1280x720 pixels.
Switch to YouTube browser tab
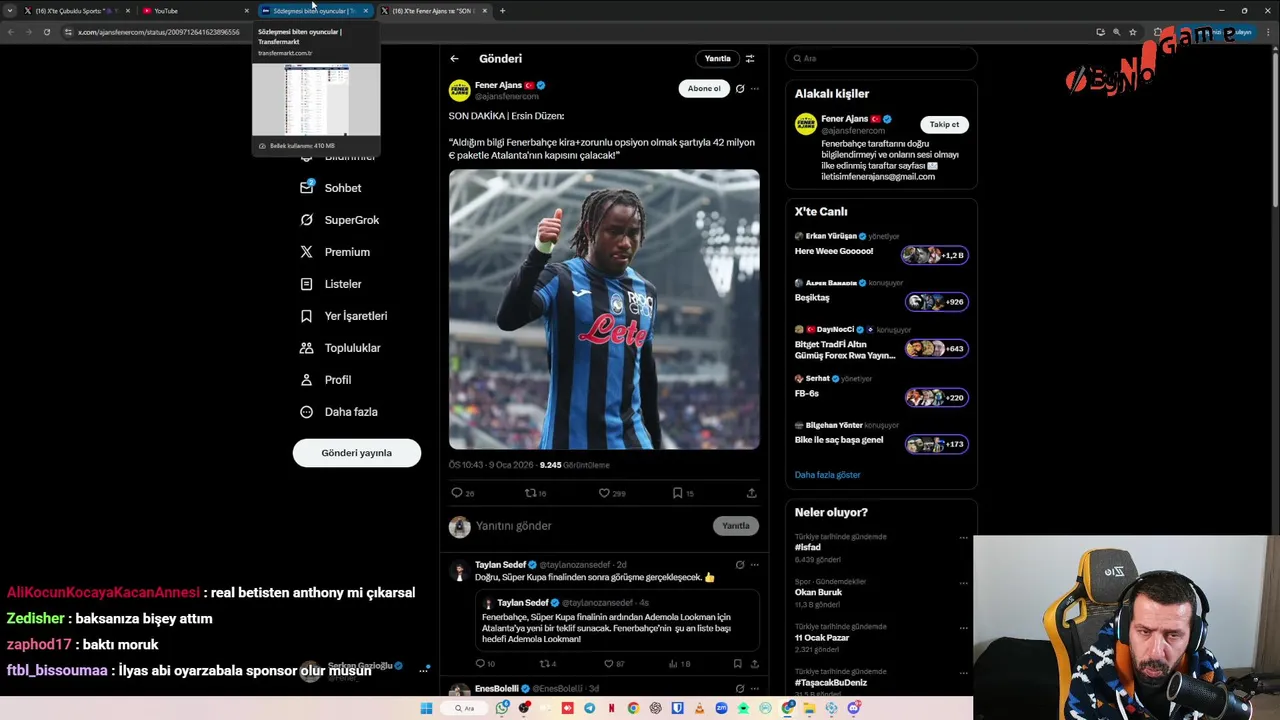[x=195, y=11]
